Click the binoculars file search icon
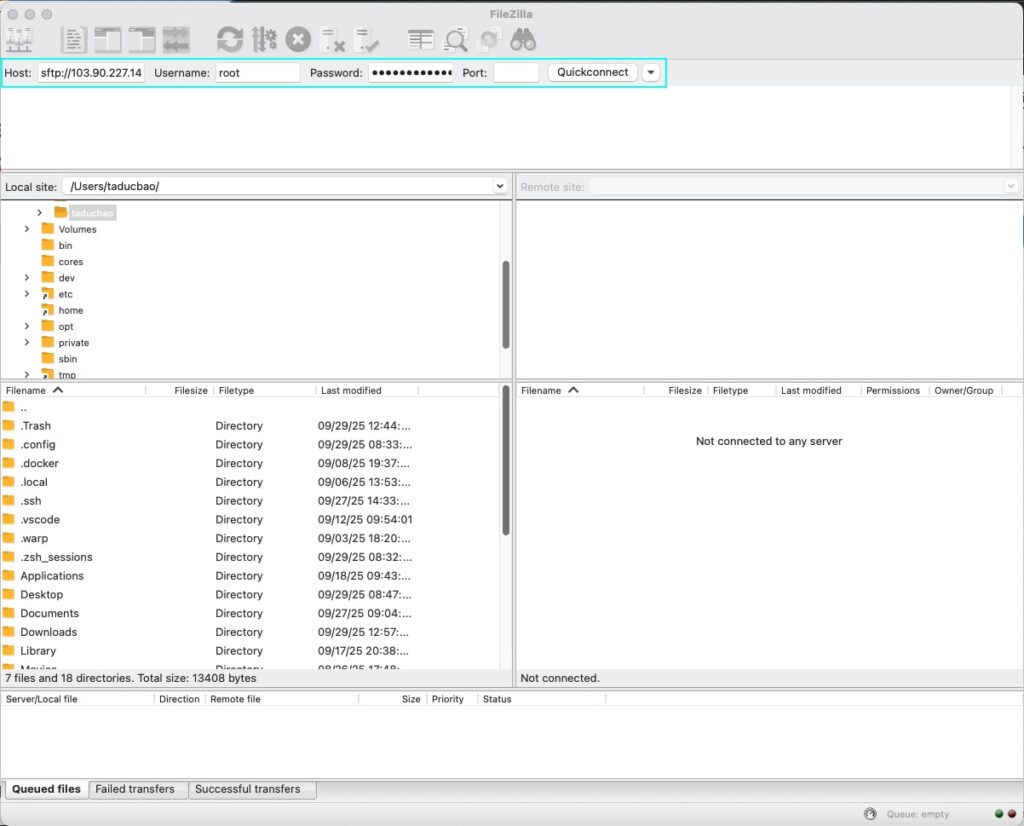Screen dimensions: 1024x826 coord(523,39)
